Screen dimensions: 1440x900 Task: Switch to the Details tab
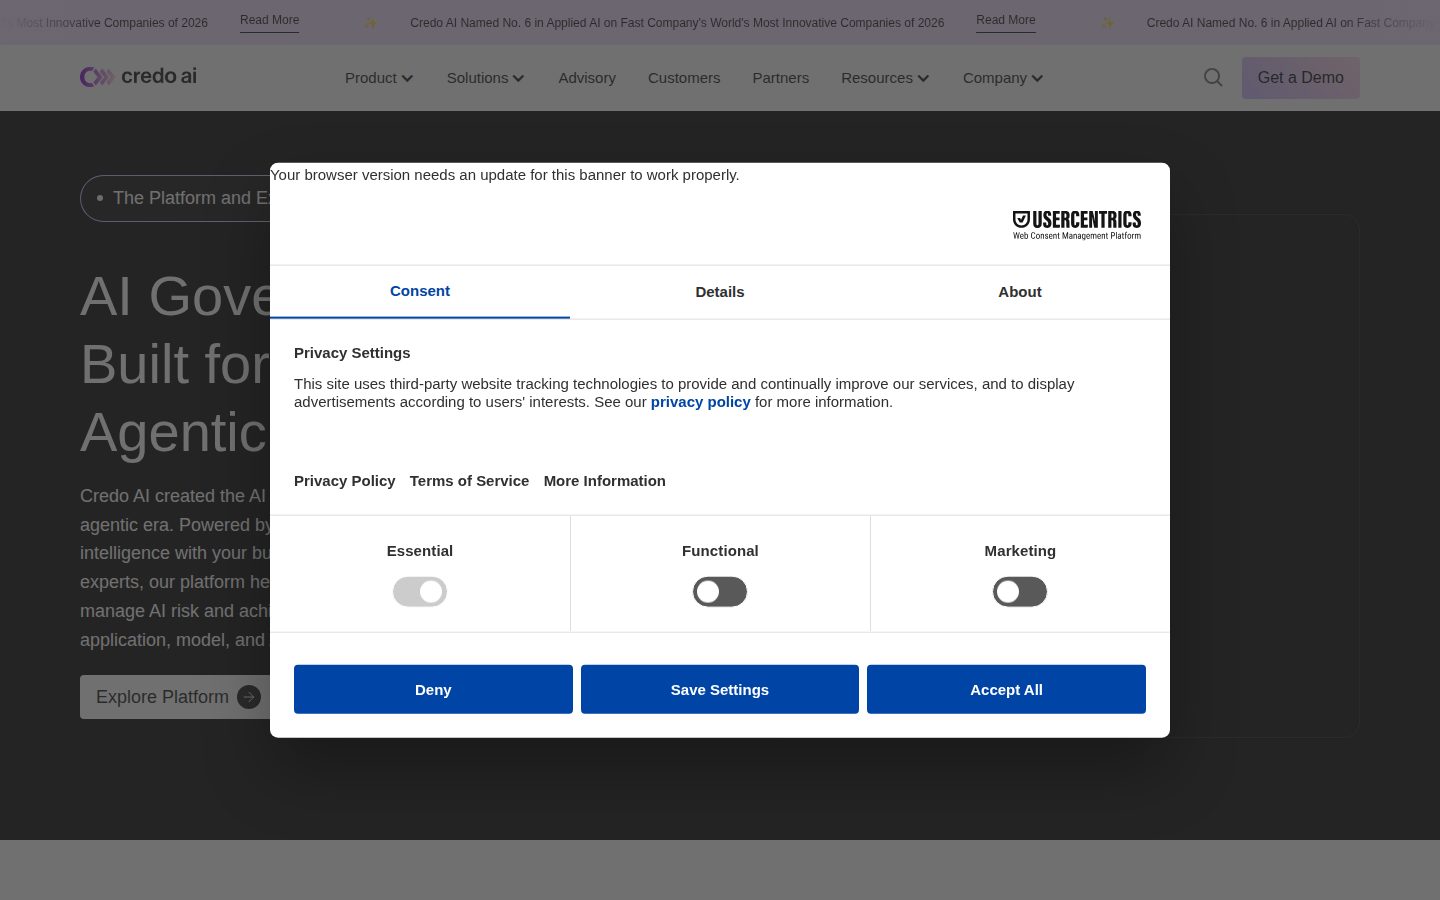(720, 292)
